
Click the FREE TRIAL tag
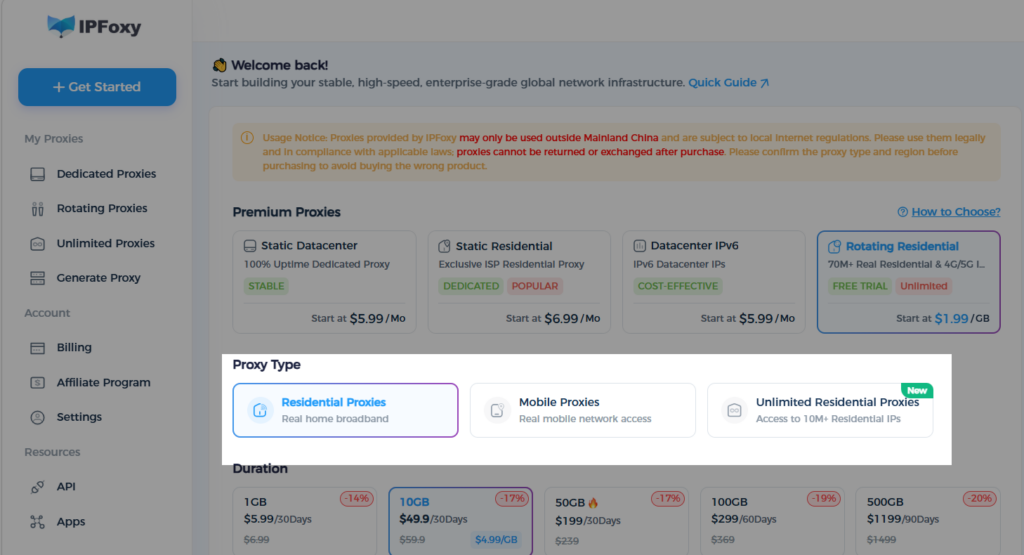860,286
